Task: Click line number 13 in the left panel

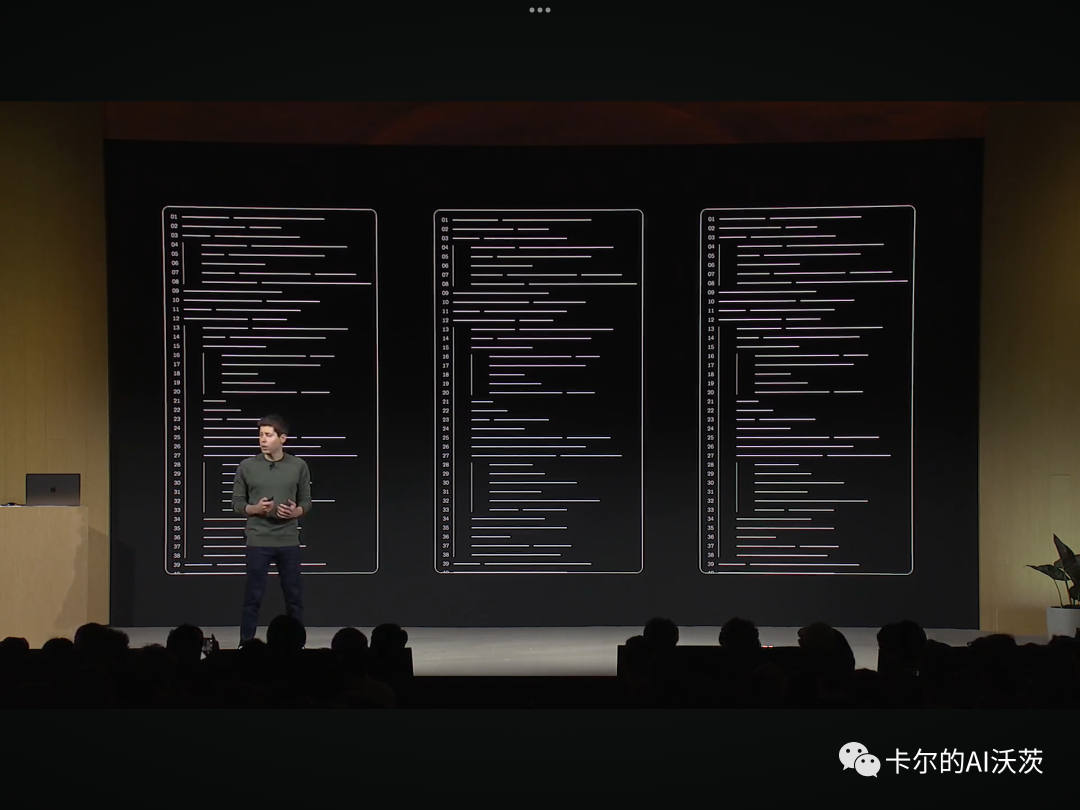Action: [x=176, y=328]
